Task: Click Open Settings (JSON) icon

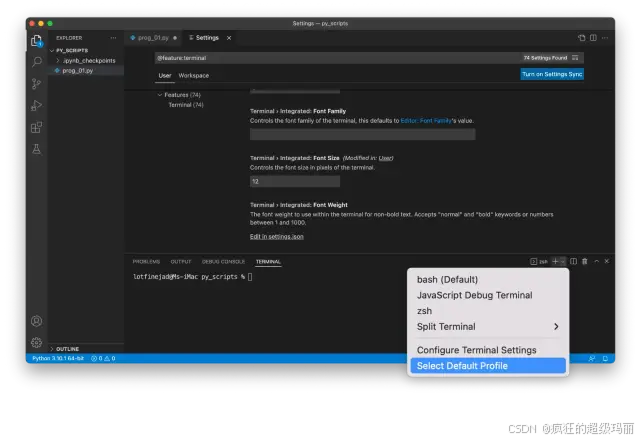Action: pos(582,38)
